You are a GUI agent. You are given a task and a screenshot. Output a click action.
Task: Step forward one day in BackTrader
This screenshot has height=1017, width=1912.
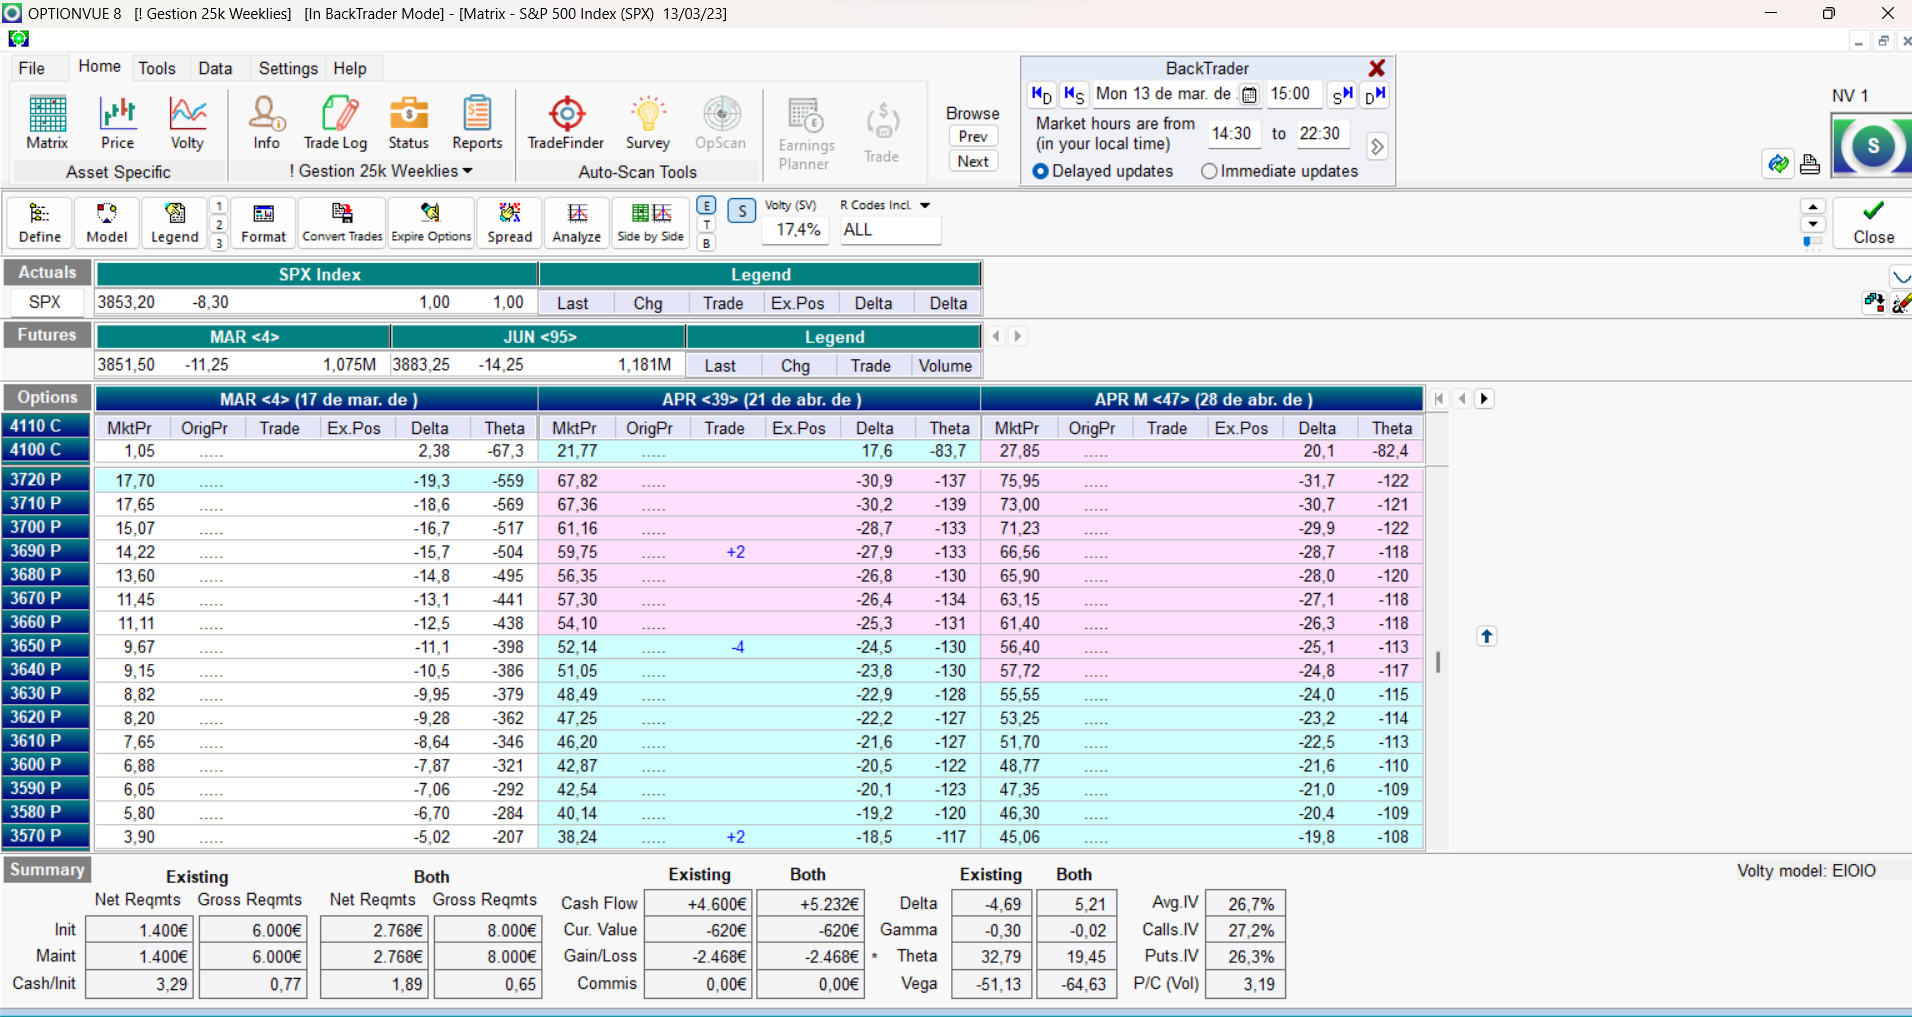click(1375, 95)
